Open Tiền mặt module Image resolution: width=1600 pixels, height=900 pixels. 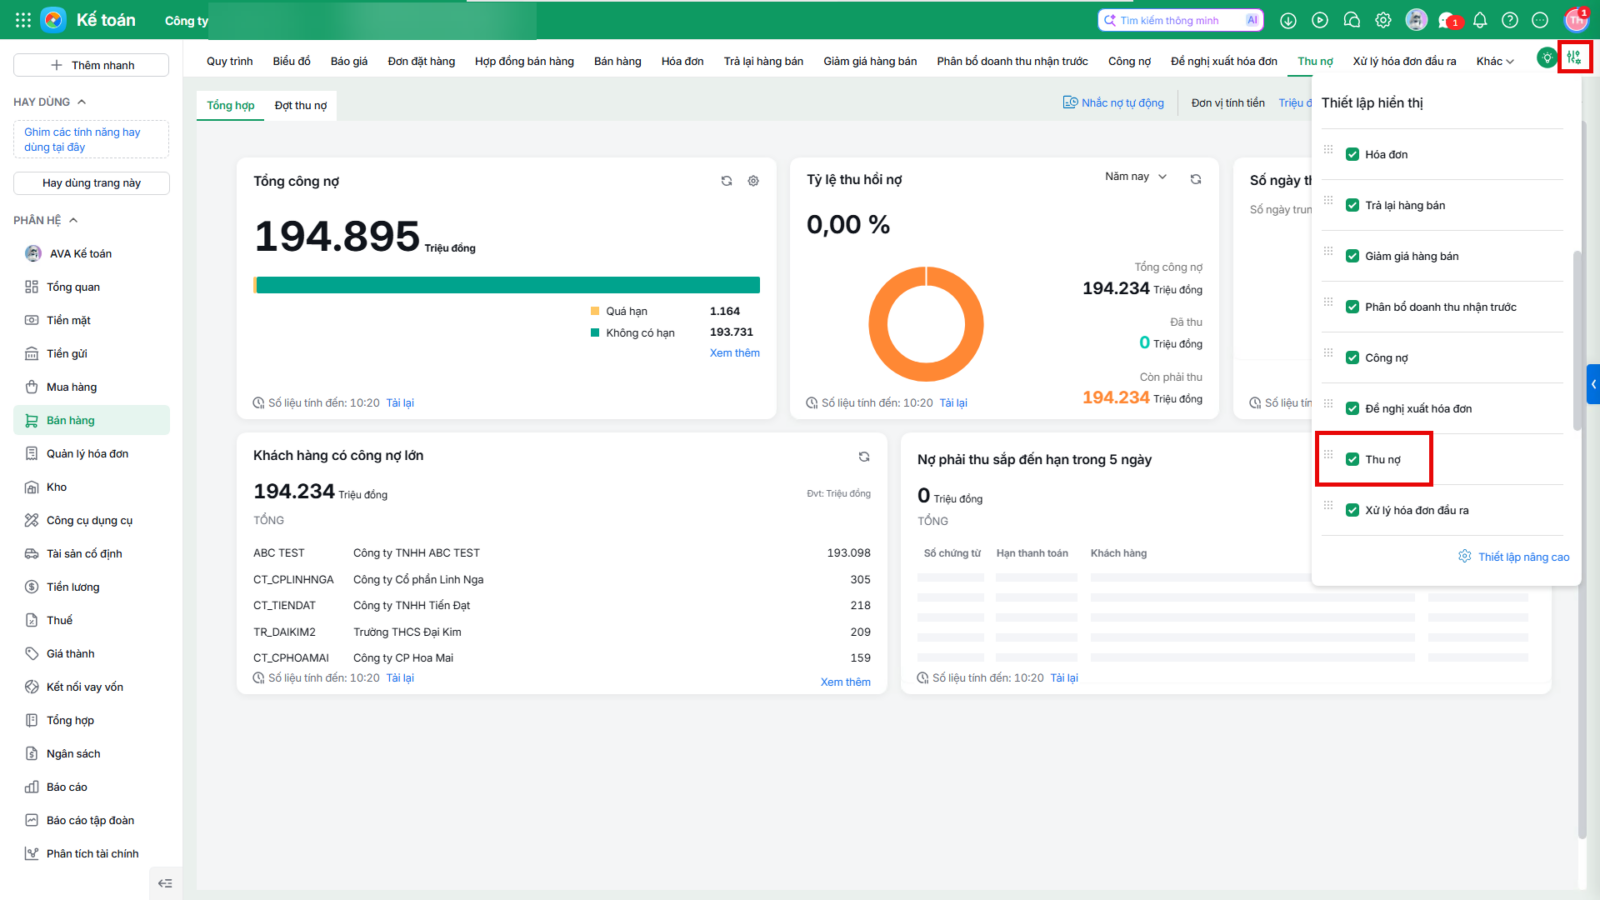91,321
